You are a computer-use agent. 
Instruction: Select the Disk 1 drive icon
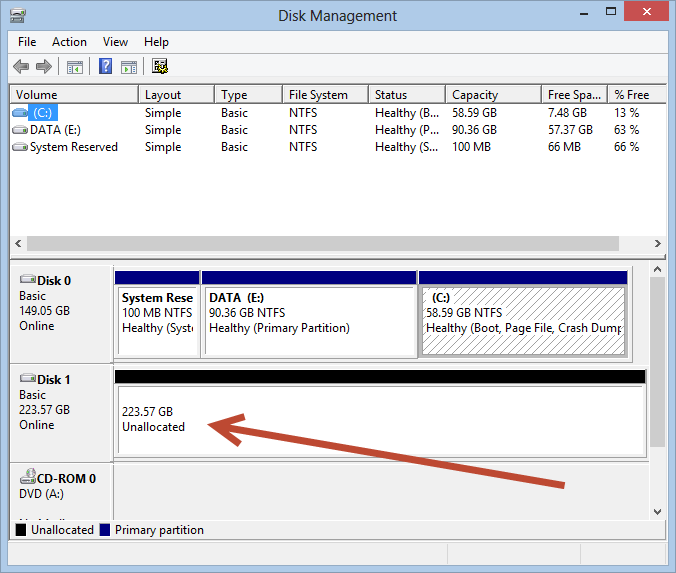click(27, 380)
